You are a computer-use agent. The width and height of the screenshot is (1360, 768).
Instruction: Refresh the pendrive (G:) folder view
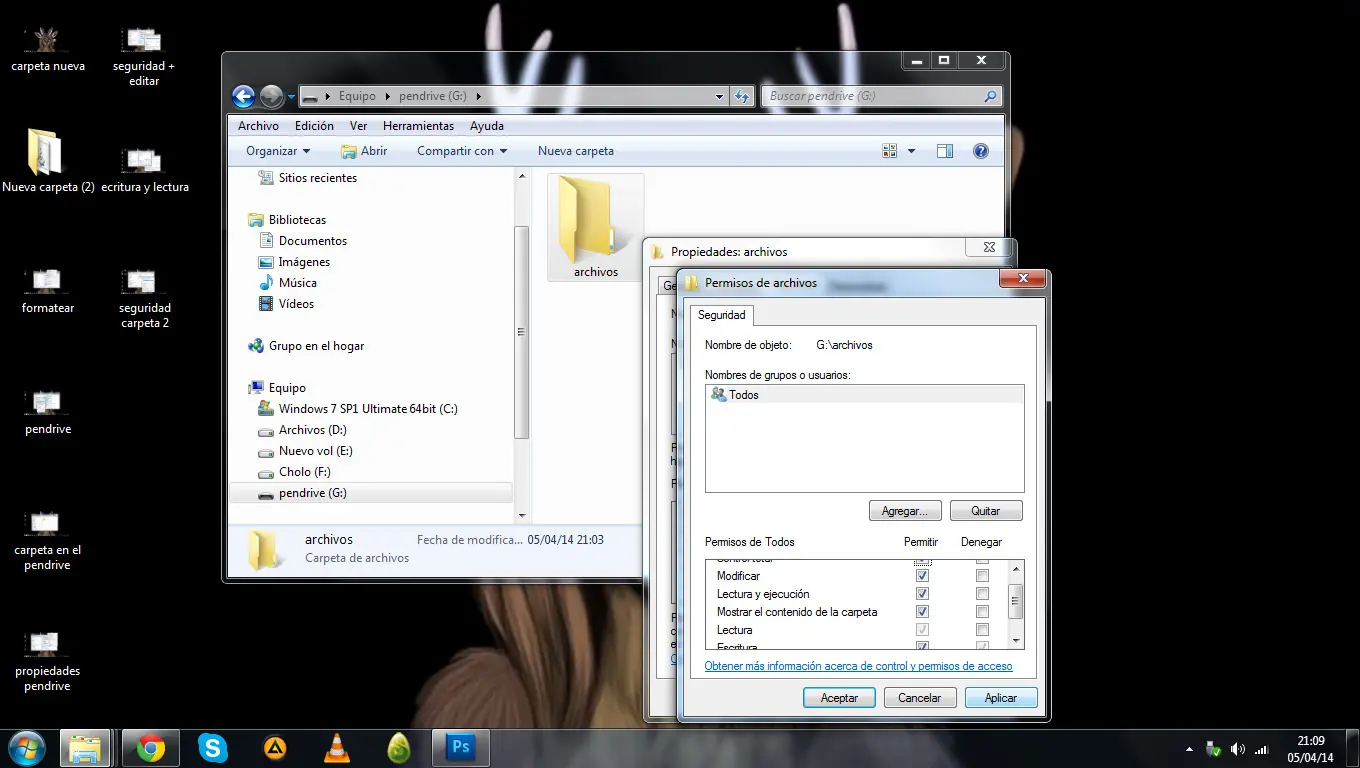click(742, 96)
